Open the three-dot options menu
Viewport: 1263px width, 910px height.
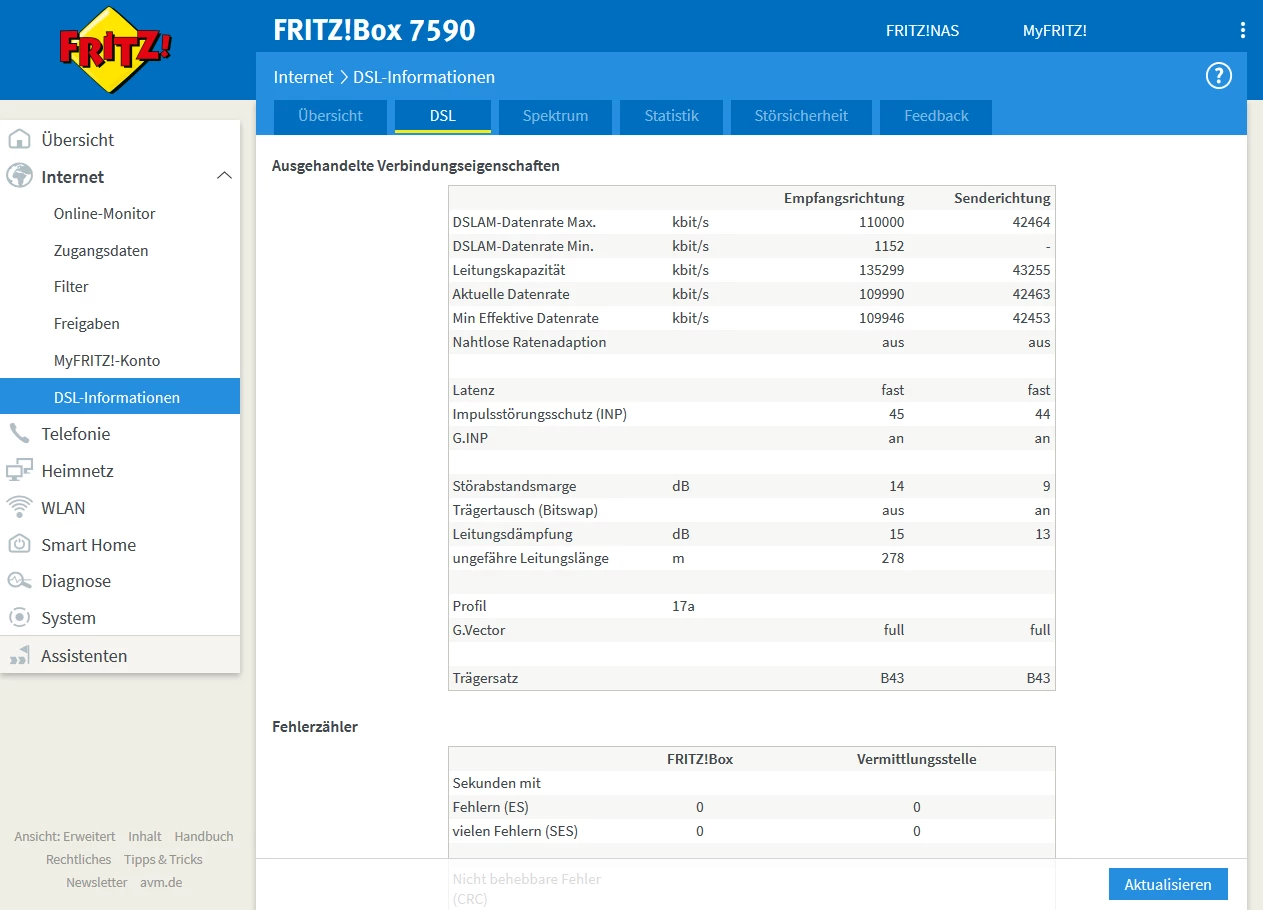pyautogui.click(x=1243, y=30)
